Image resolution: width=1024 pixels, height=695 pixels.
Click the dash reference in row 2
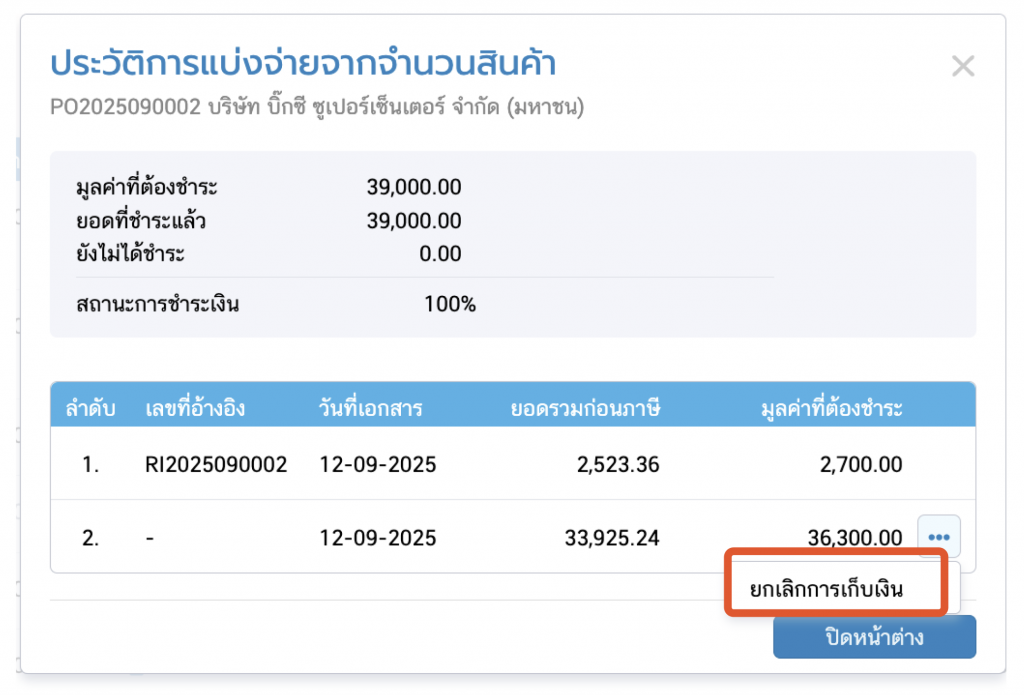149,538
